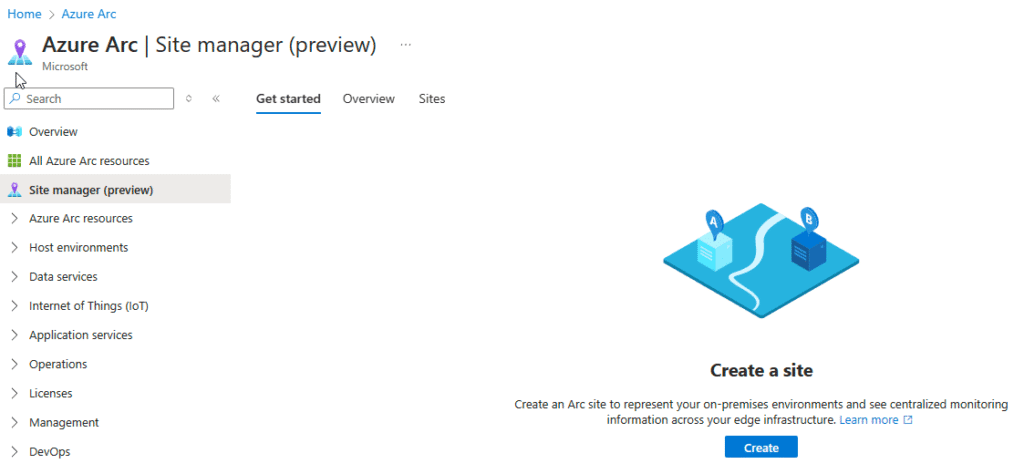Expand Application services section

coord(15,335)
